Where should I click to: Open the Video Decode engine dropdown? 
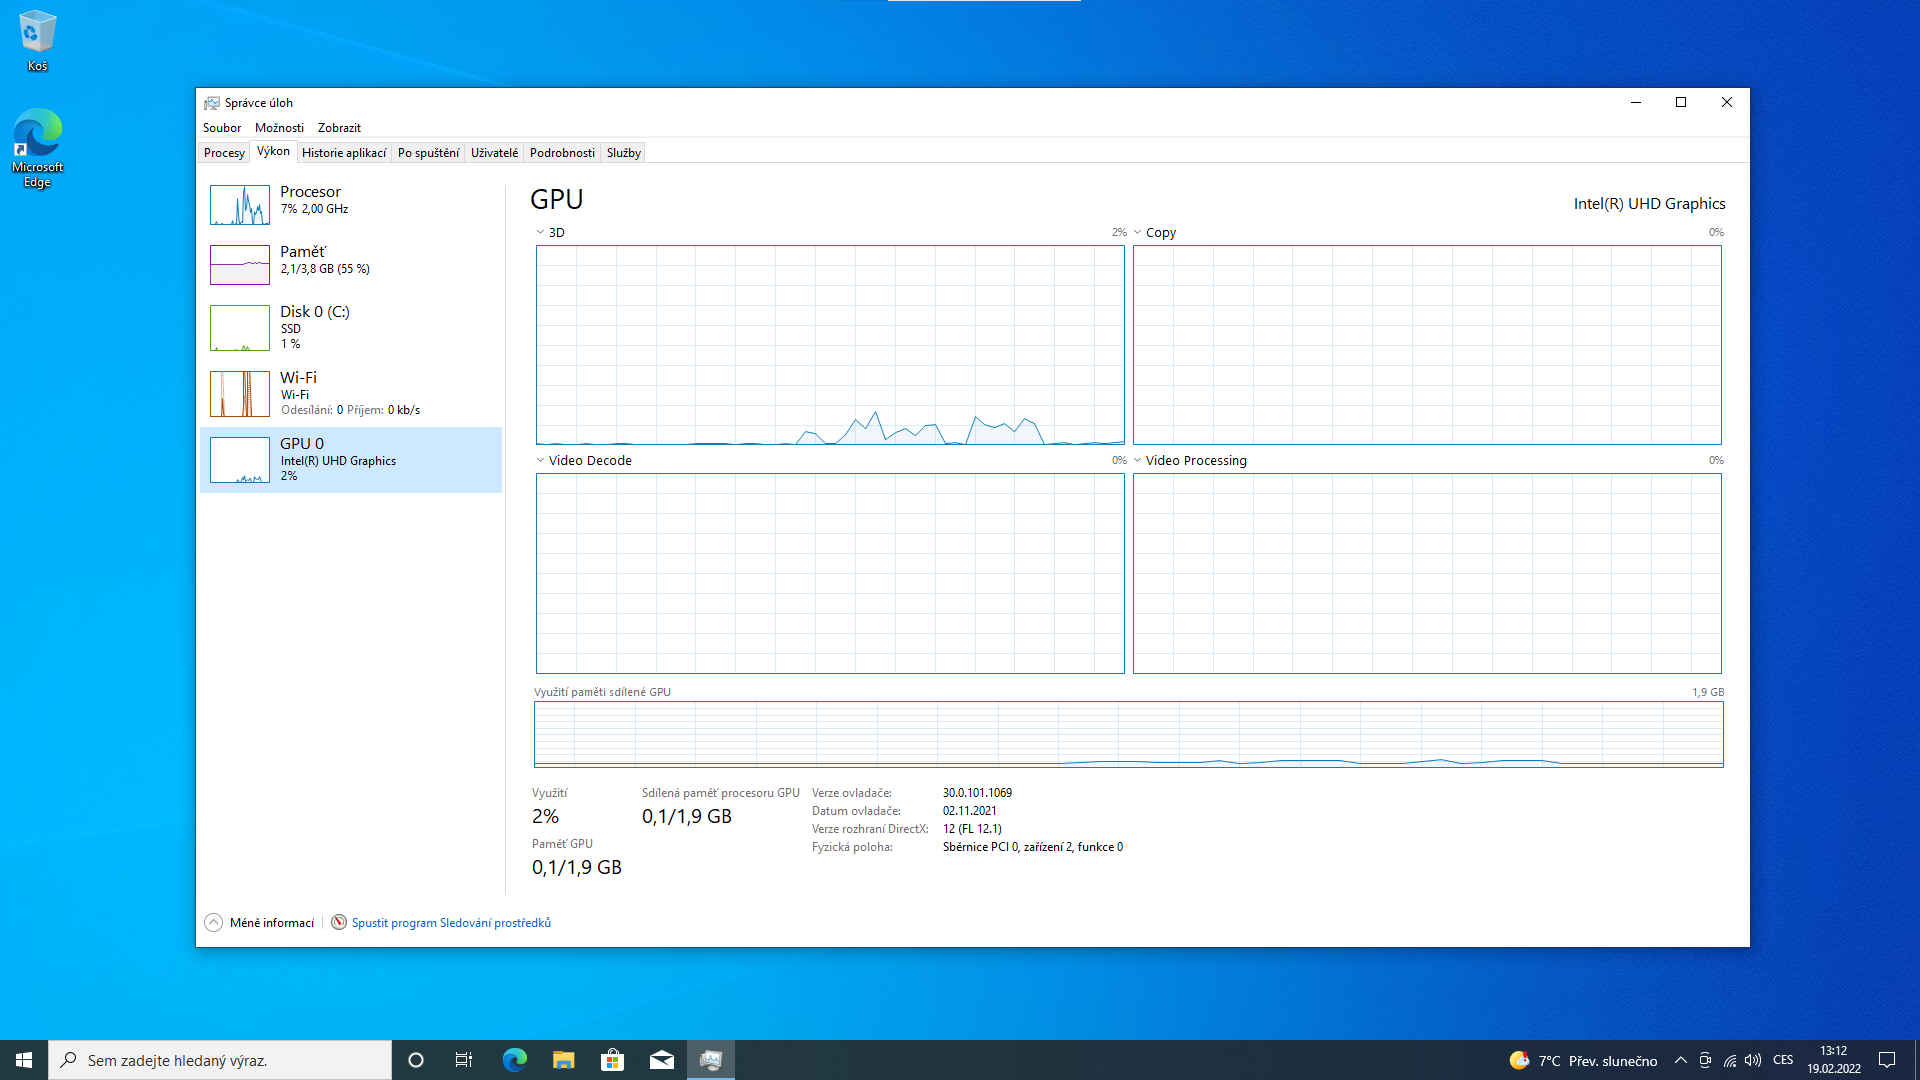541,460
